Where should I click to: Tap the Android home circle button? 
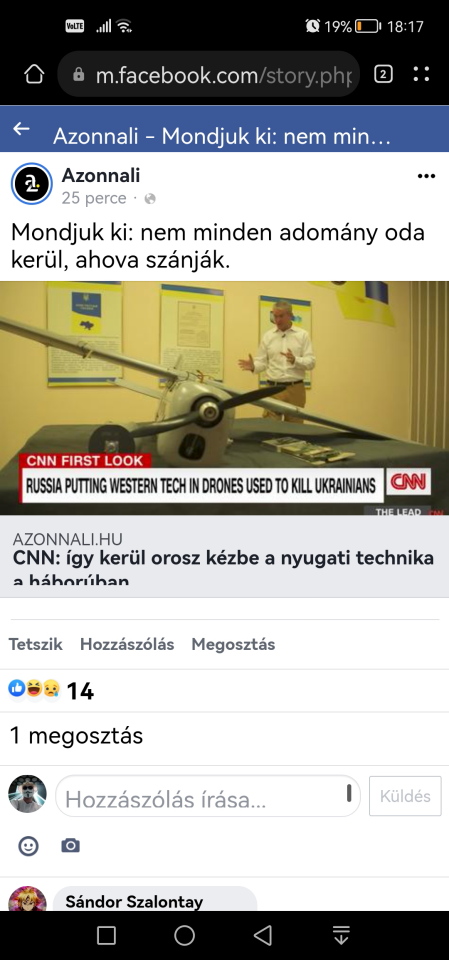click(x=184, y=935)
